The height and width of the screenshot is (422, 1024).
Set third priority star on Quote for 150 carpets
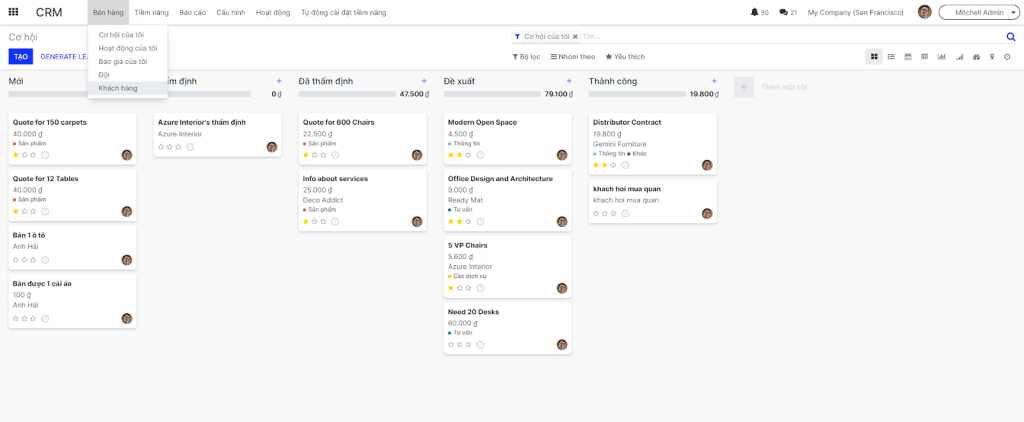[33, 155]
